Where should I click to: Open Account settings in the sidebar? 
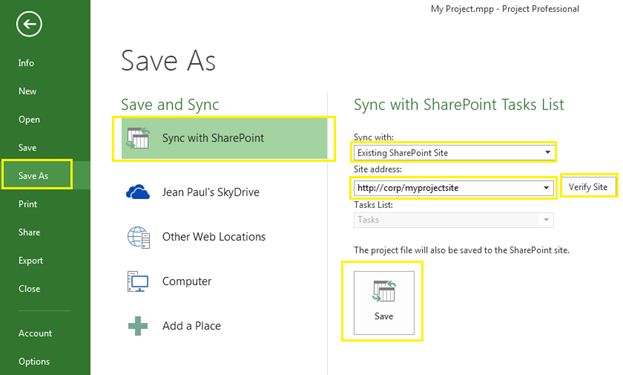click(35, 333)
